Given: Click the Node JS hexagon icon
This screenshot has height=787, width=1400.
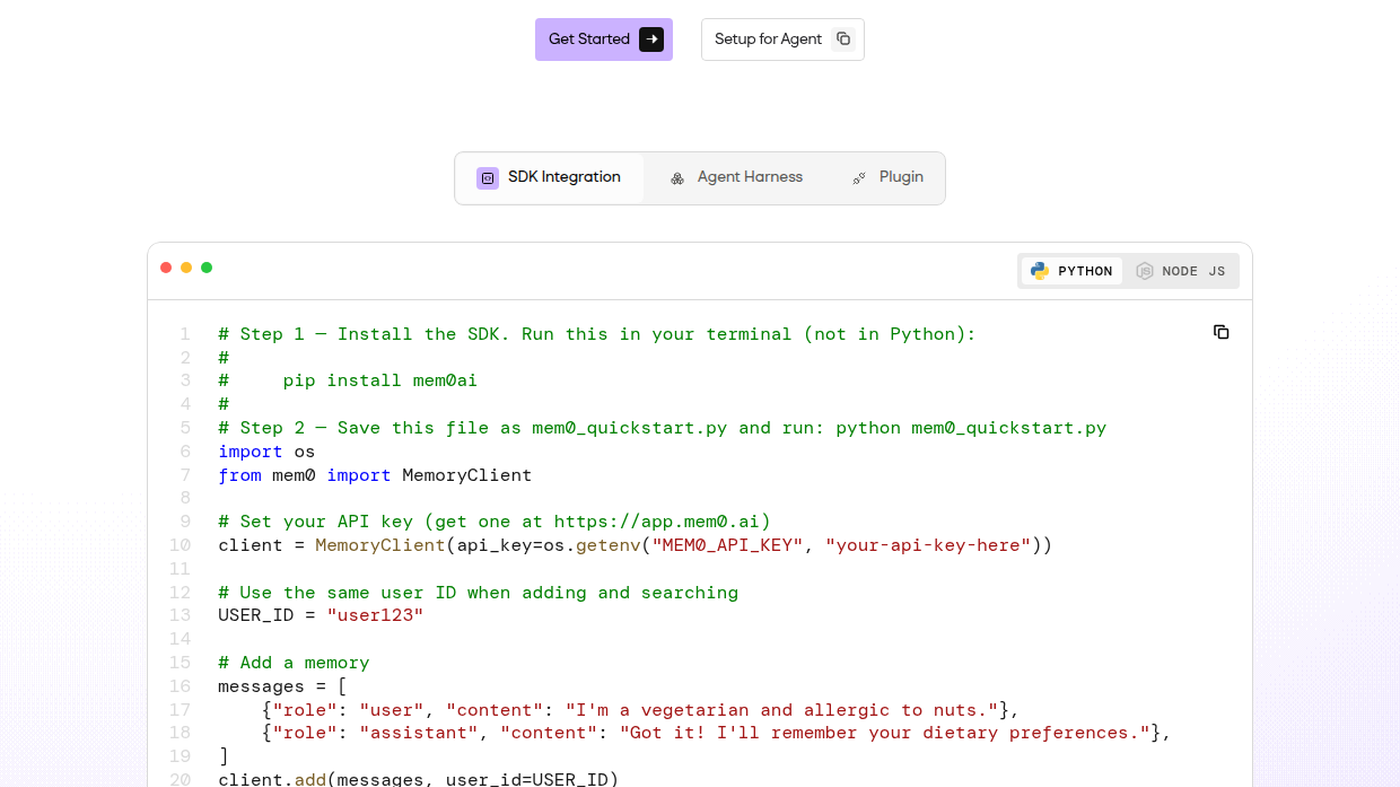Looking at the screenshot, I should click(1145, 271).
